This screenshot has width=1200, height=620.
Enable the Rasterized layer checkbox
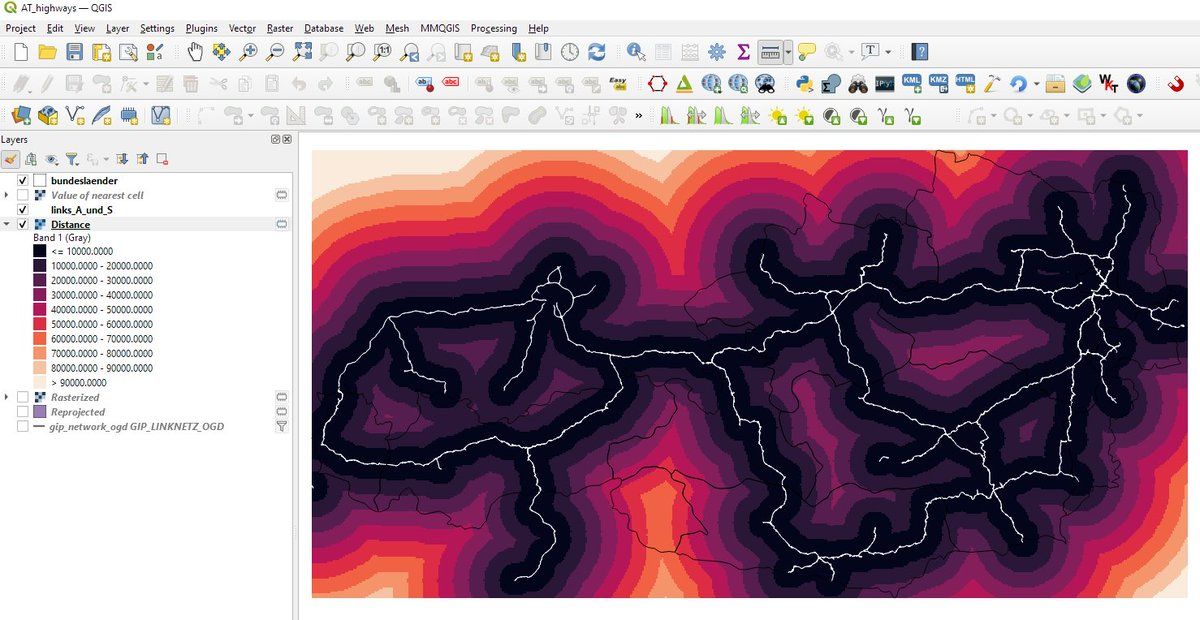[x=23, y=397]
